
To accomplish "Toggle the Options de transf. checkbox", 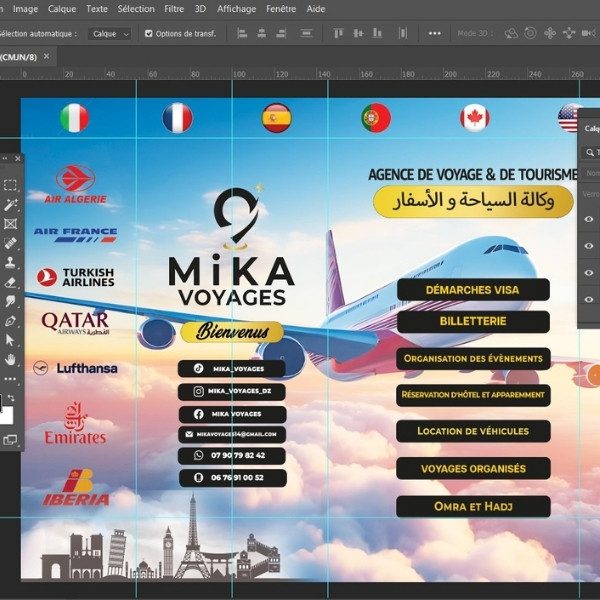I will click(x=149, y=33).
